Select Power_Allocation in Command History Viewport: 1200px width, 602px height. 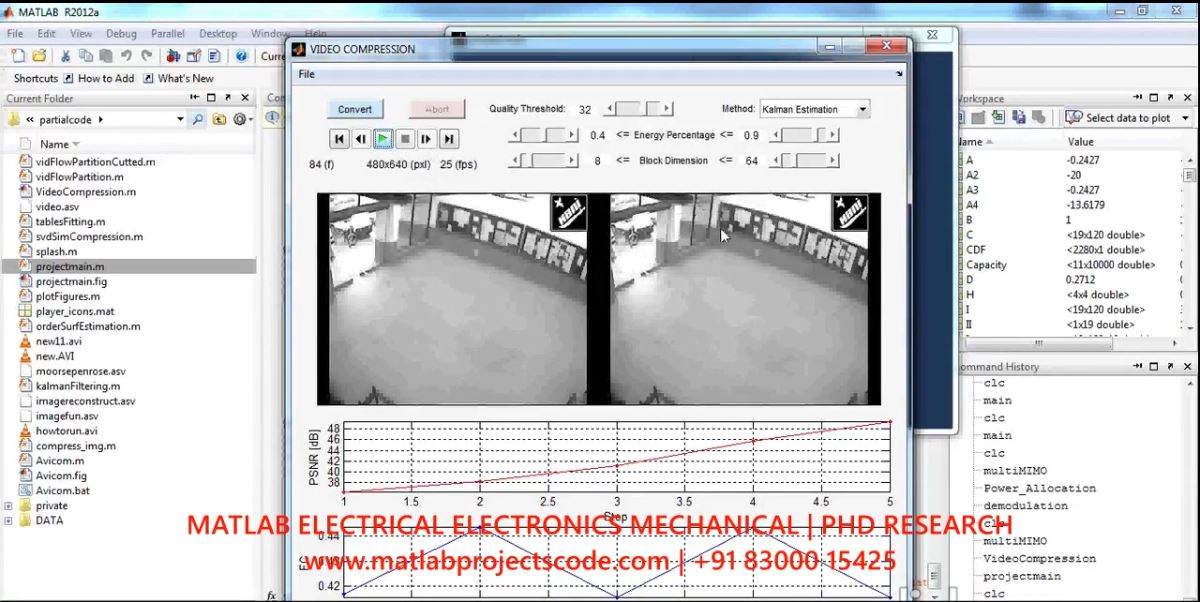(x=1039, y=489)
